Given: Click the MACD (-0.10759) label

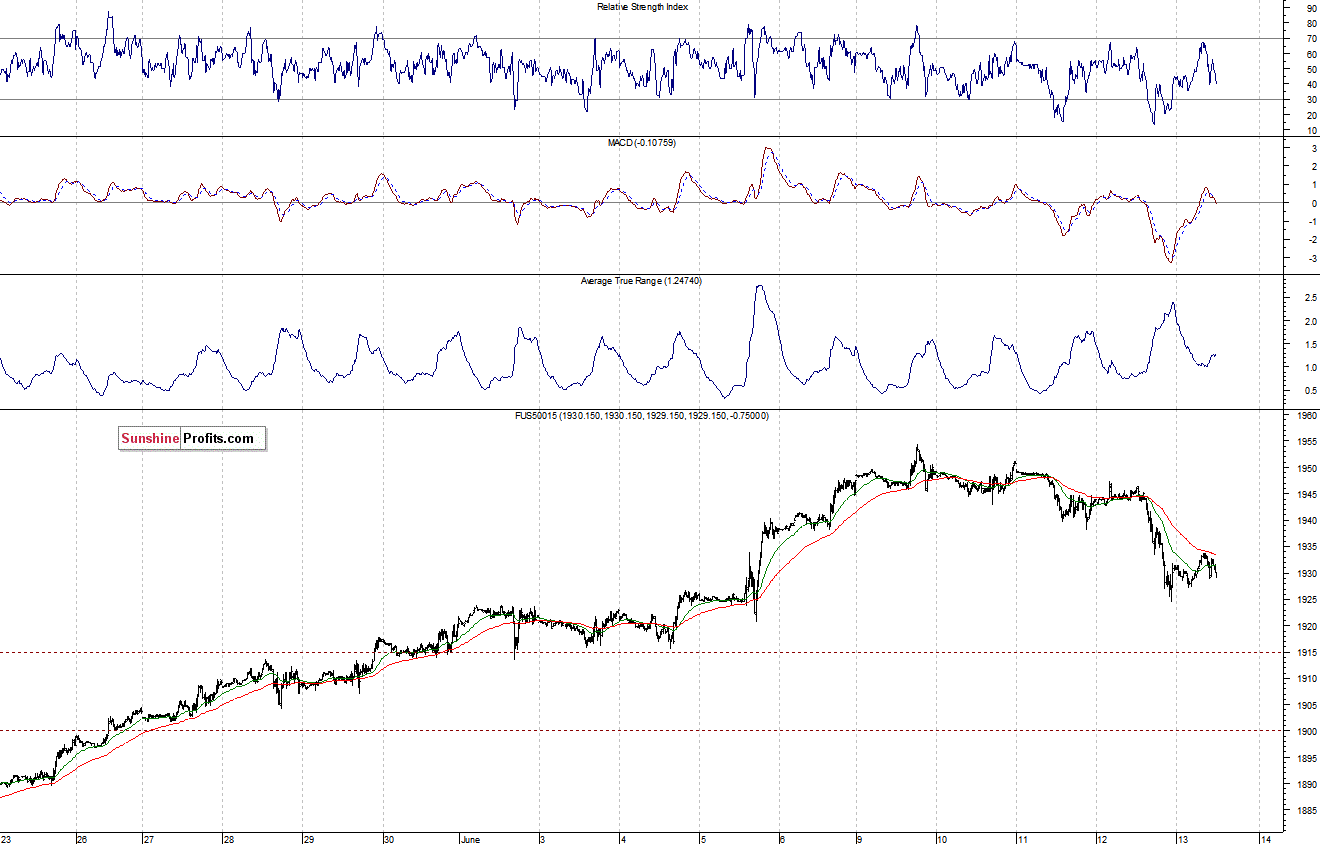Looking at the screenshot, I should [x=642, y=144].
